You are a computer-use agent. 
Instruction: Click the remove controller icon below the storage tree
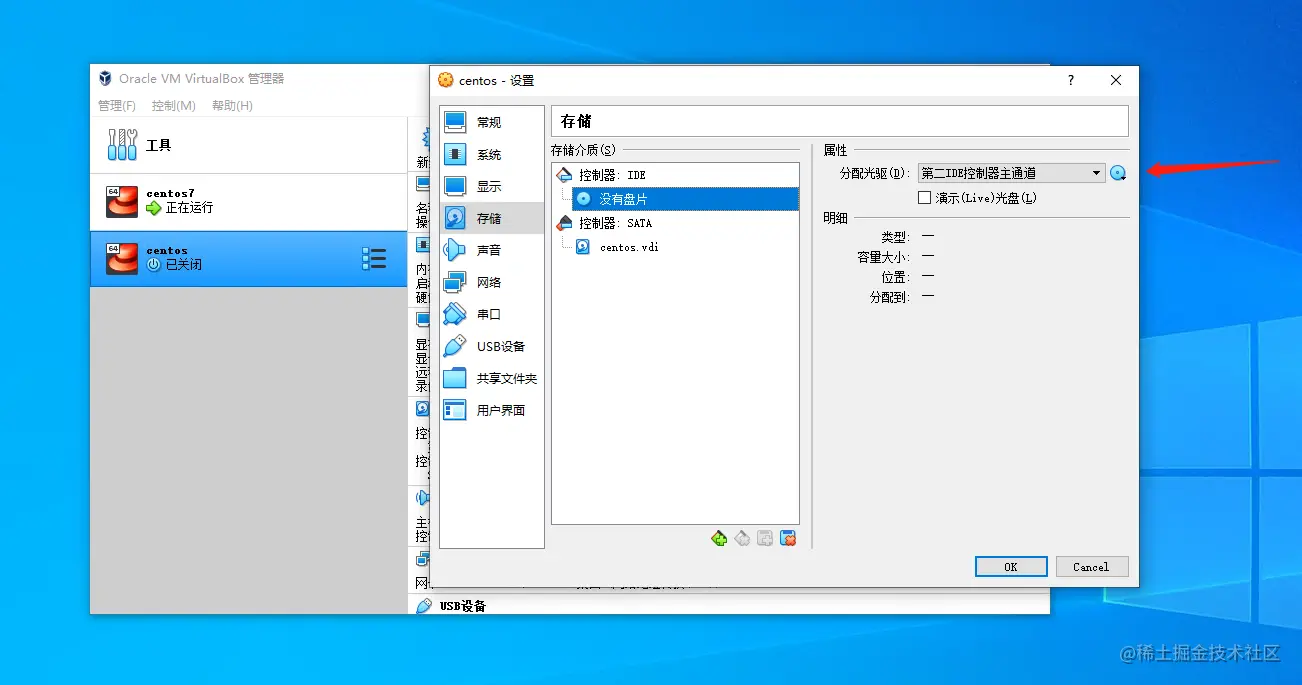742,538
